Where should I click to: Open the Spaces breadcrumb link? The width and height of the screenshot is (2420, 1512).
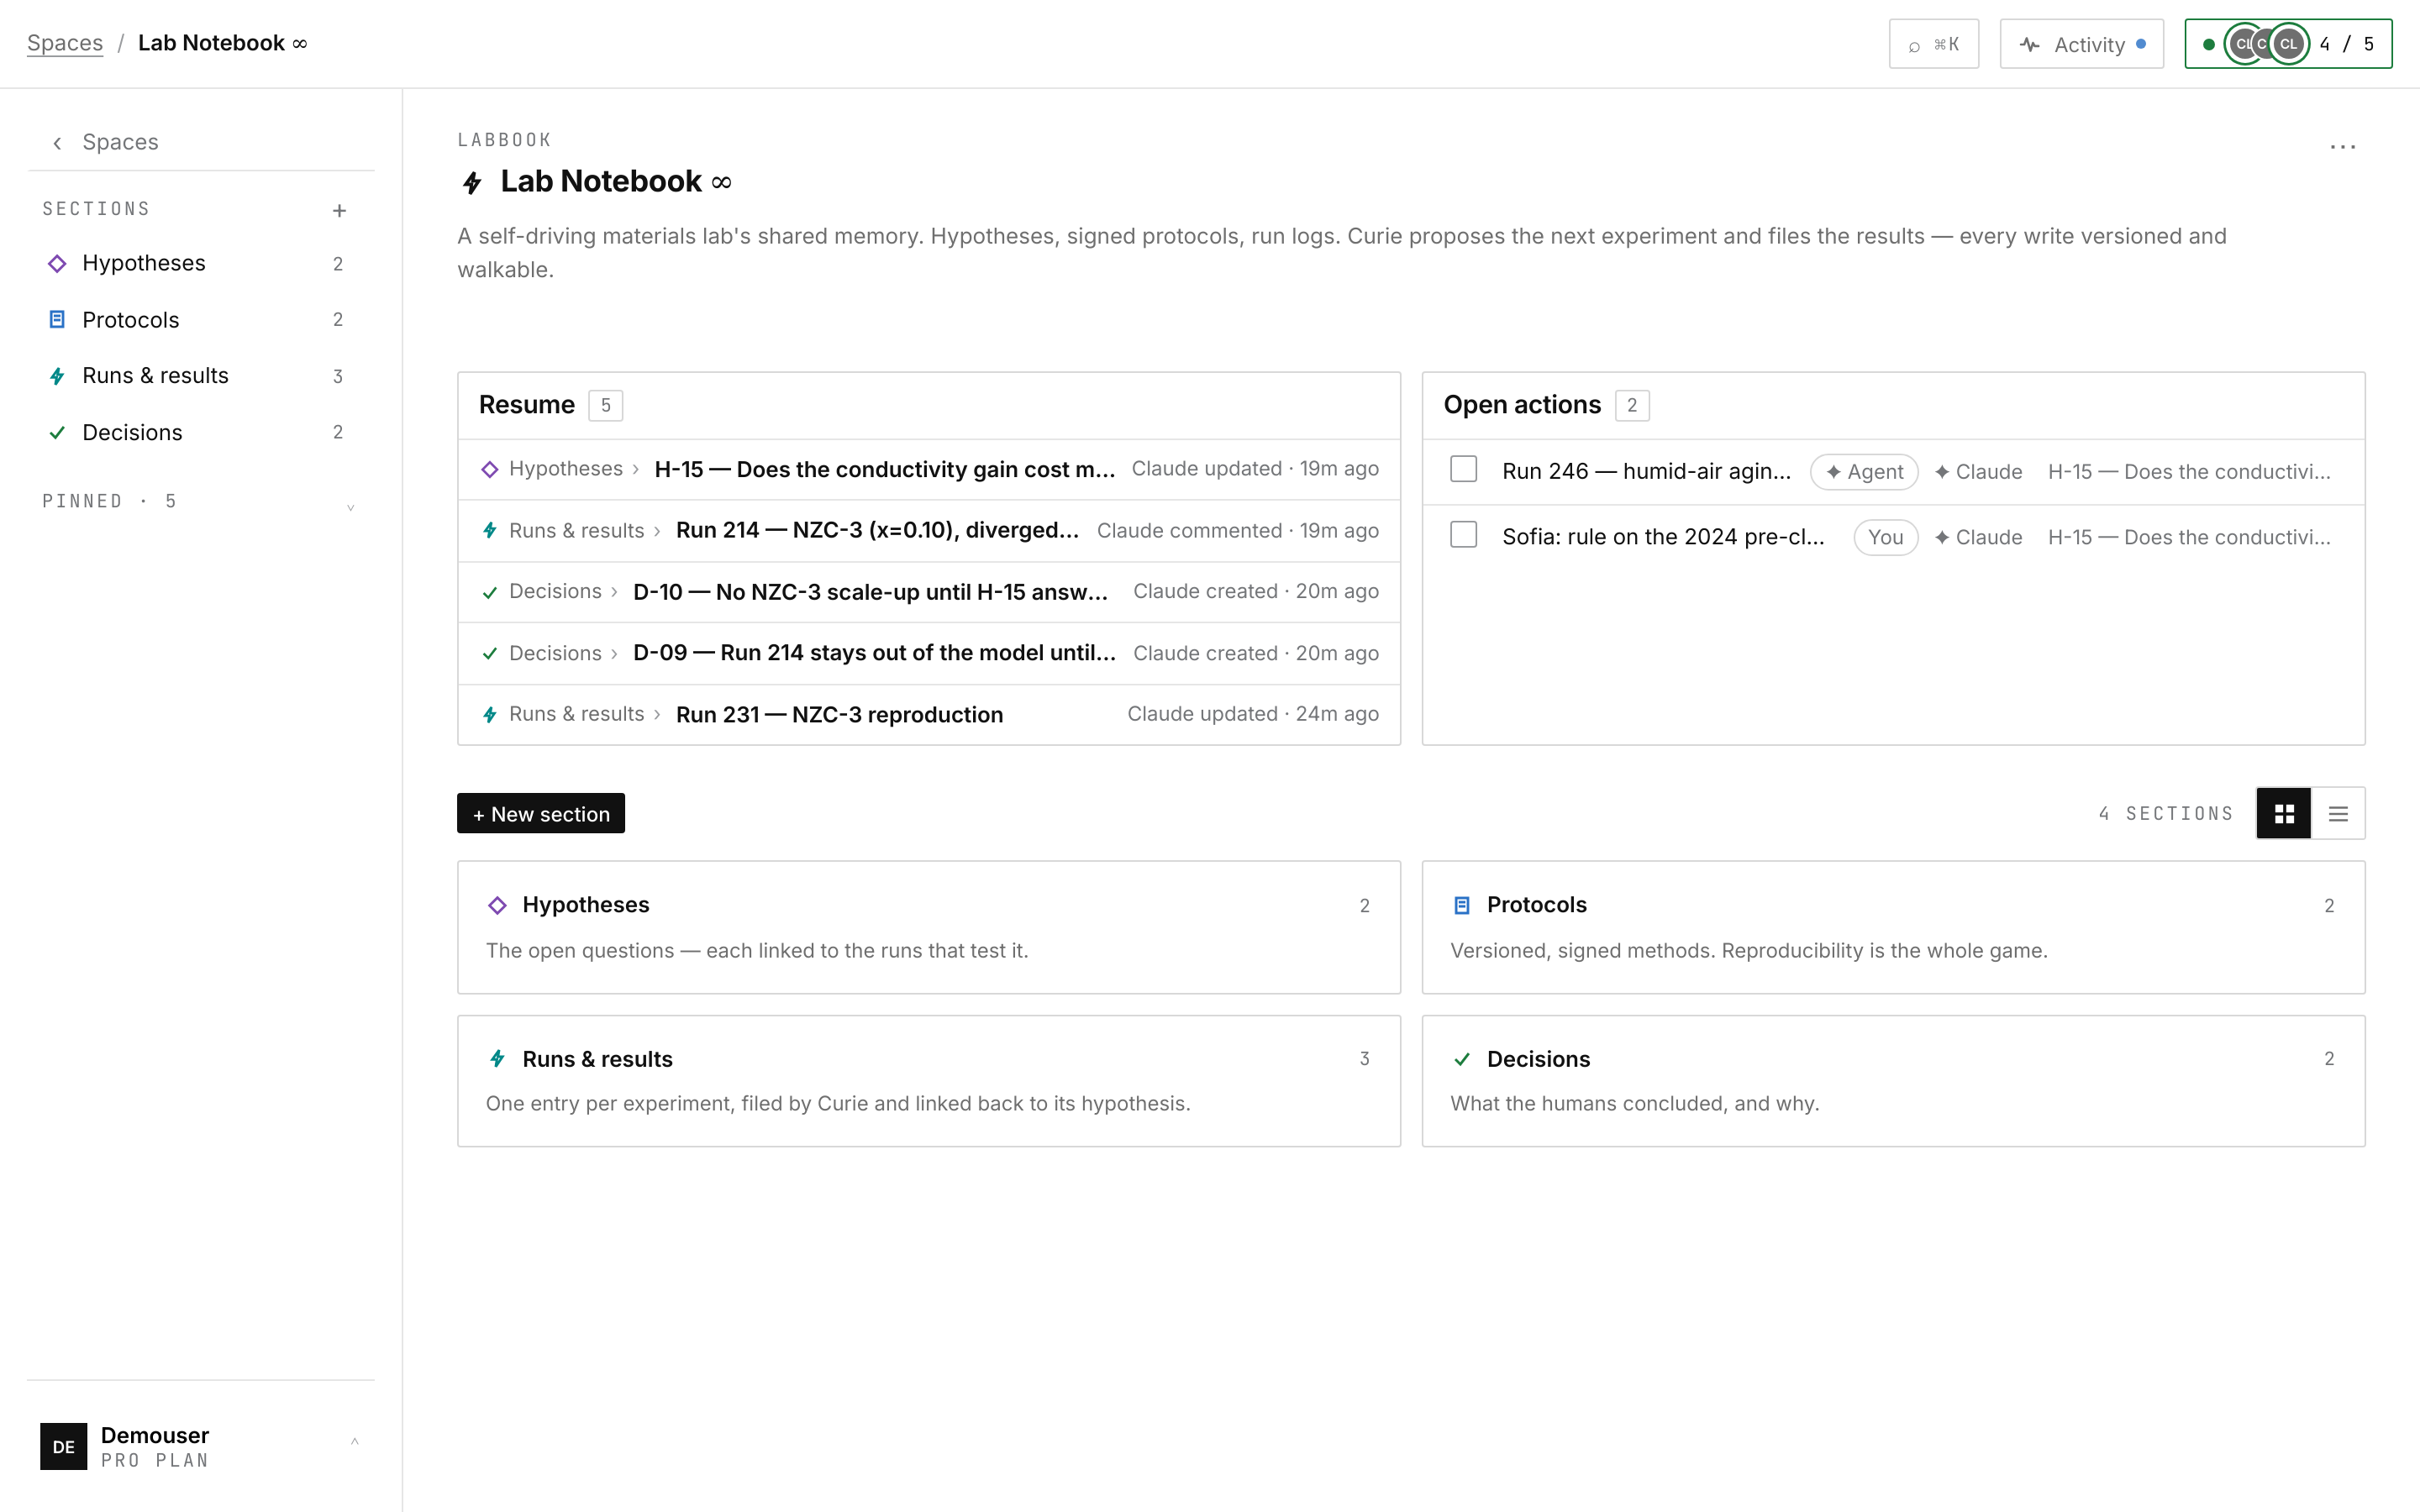coord(65,43)
